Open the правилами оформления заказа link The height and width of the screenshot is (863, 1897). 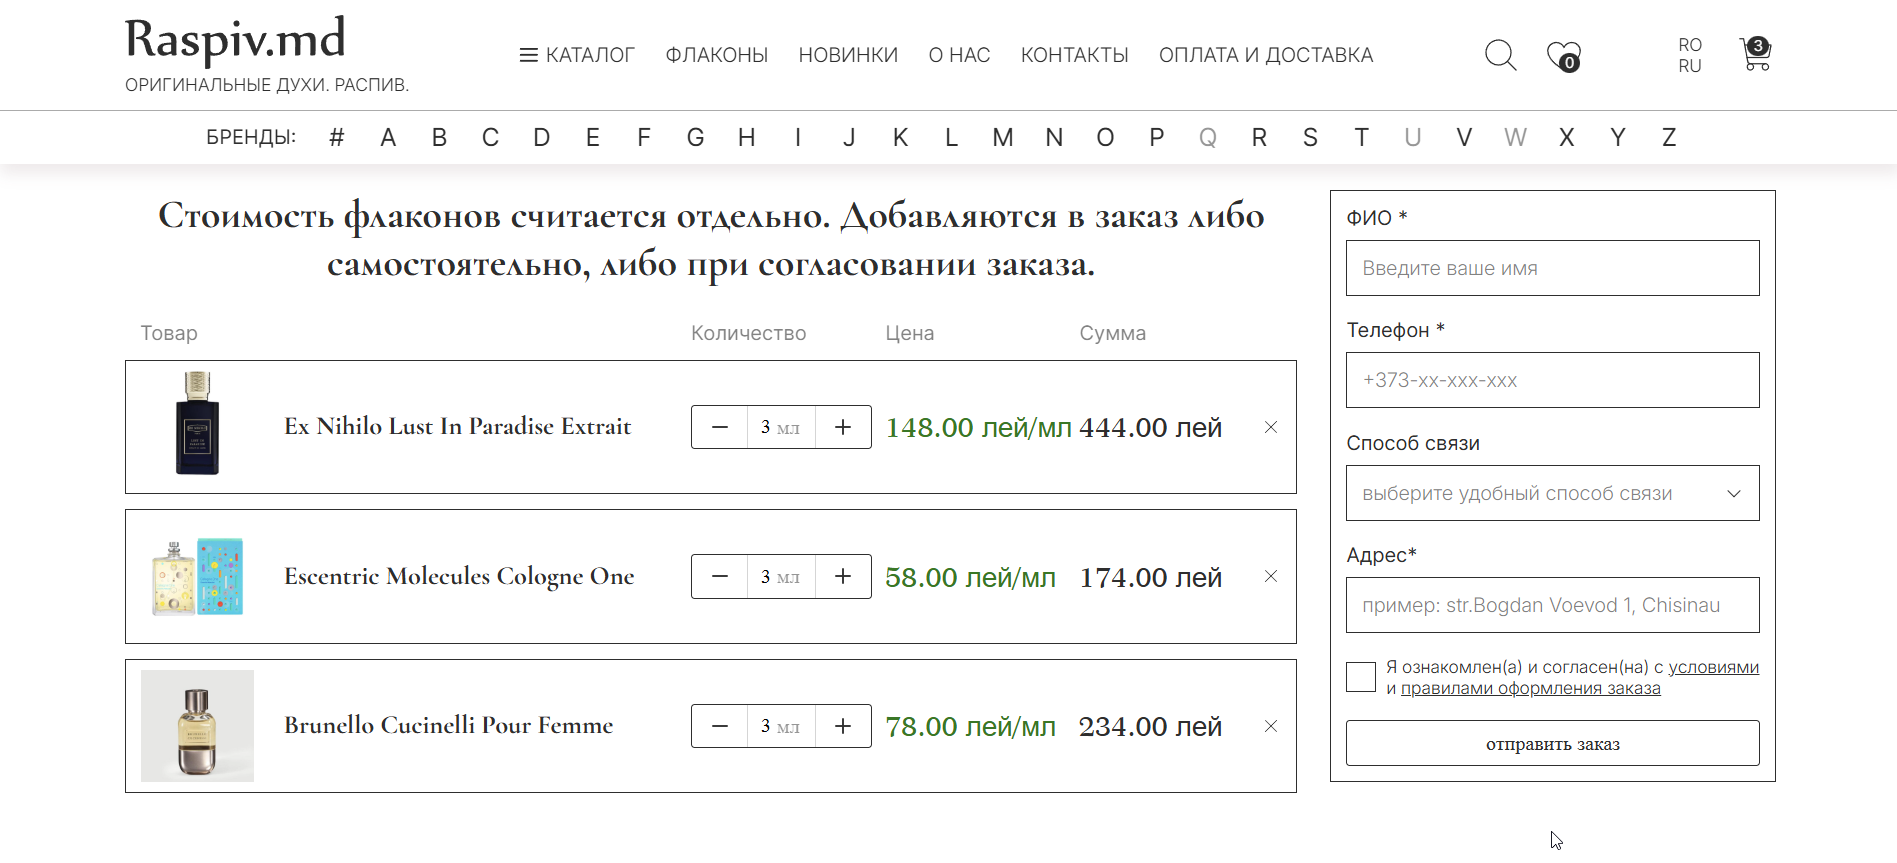point(1530,688)
